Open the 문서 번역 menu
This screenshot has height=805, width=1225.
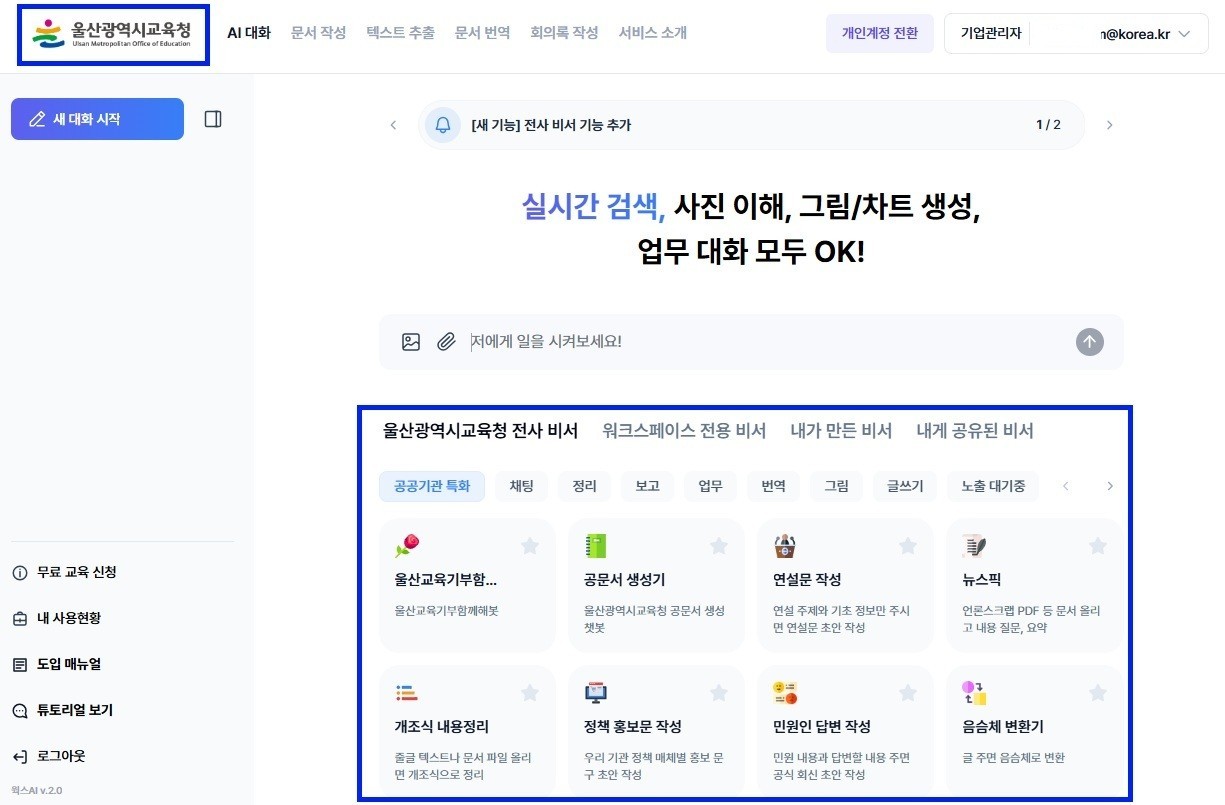[482, 33]
